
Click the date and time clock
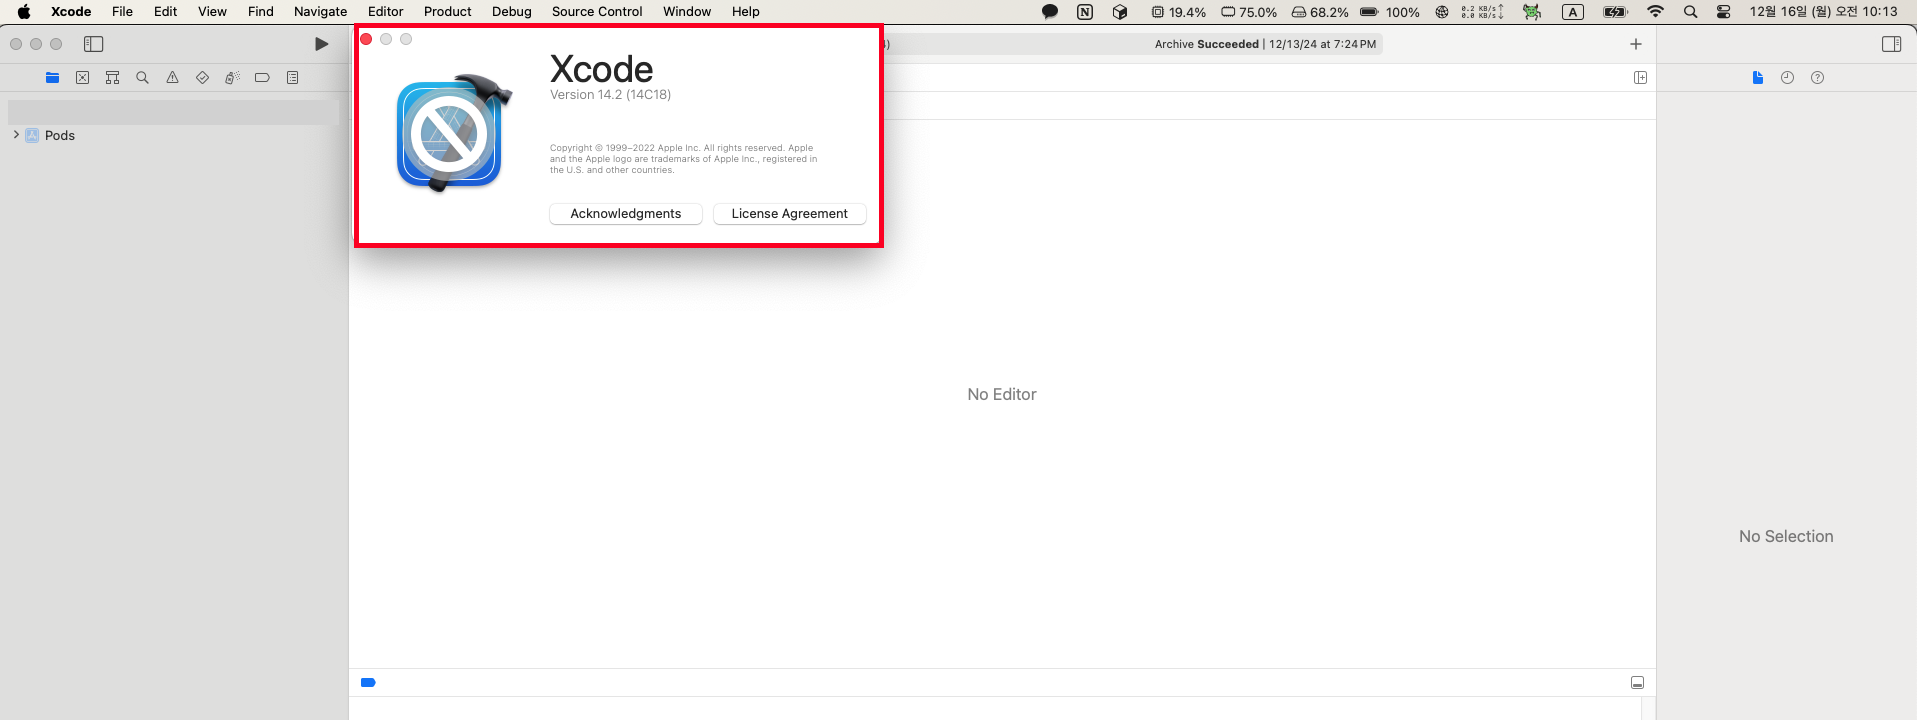(1823, 12)
